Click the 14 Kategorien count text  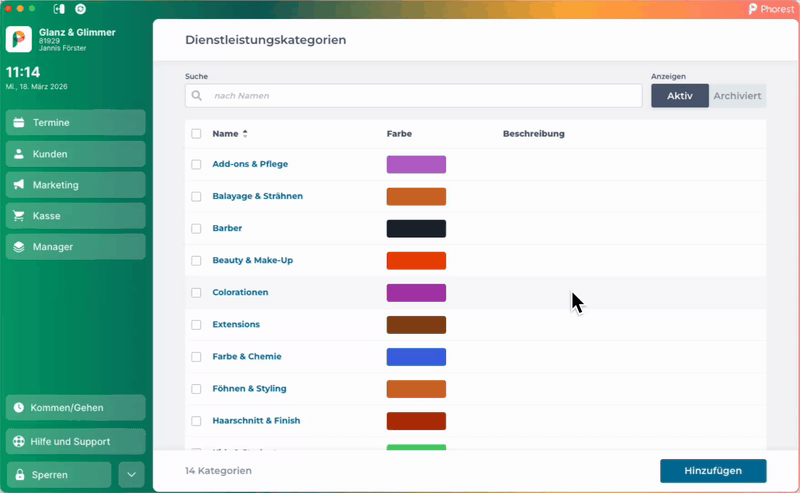coord(218,471)
